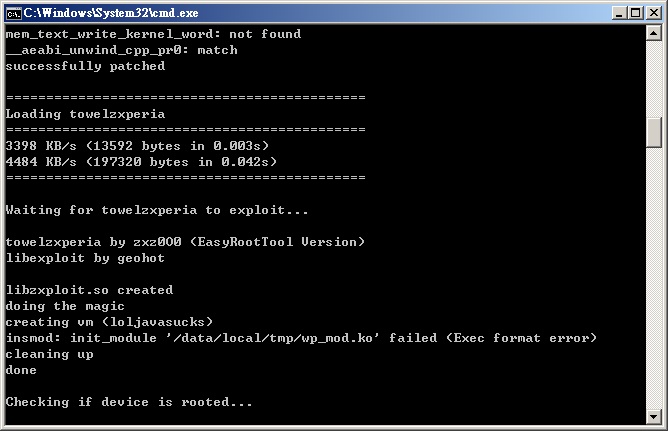Click the scrollbar down arrow
The width and height of the screenshot is (668, 431).
[654, 416]
